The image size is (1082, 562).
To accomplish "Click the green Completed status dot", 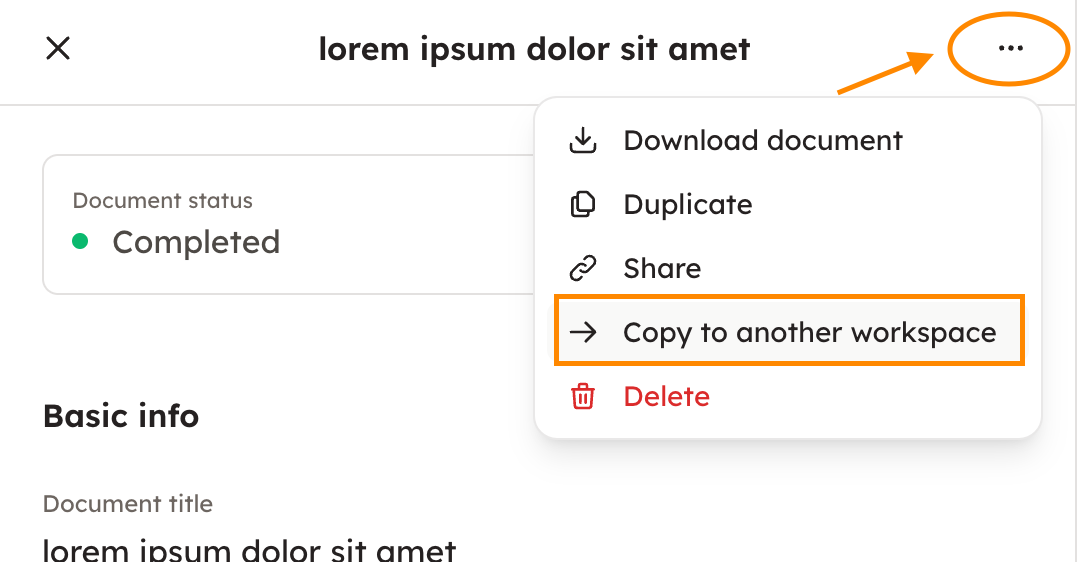I will tap(81, 242).
